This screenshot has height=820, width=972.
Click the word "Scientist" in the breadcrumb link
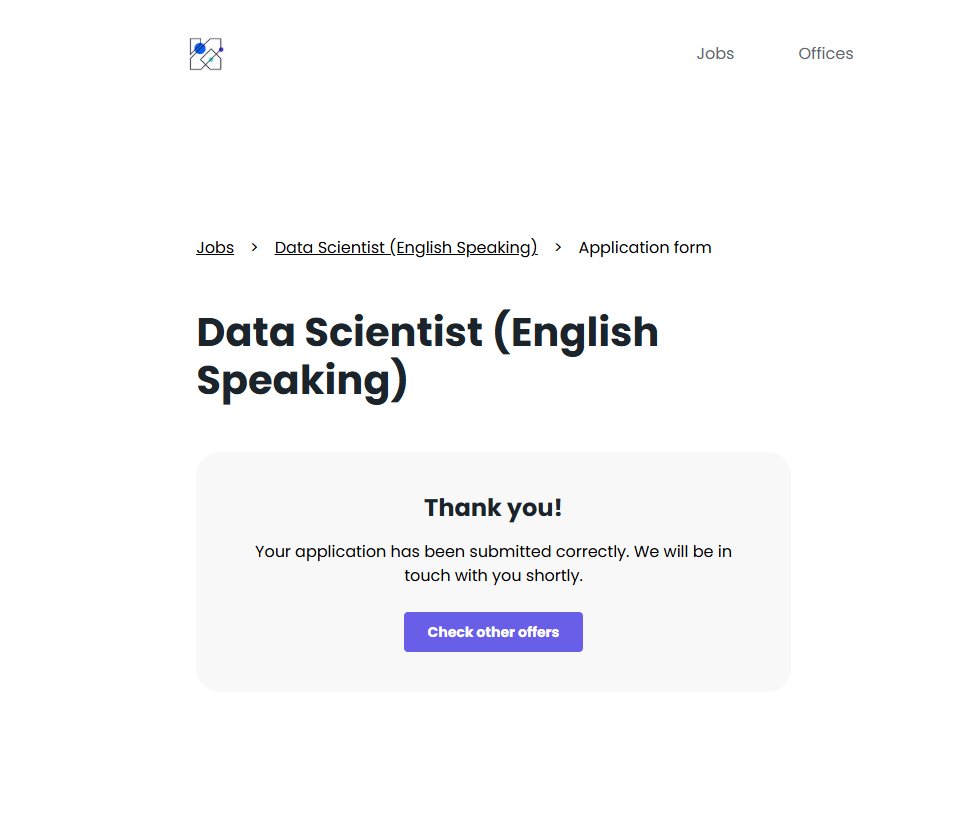(x=351, y=248)
